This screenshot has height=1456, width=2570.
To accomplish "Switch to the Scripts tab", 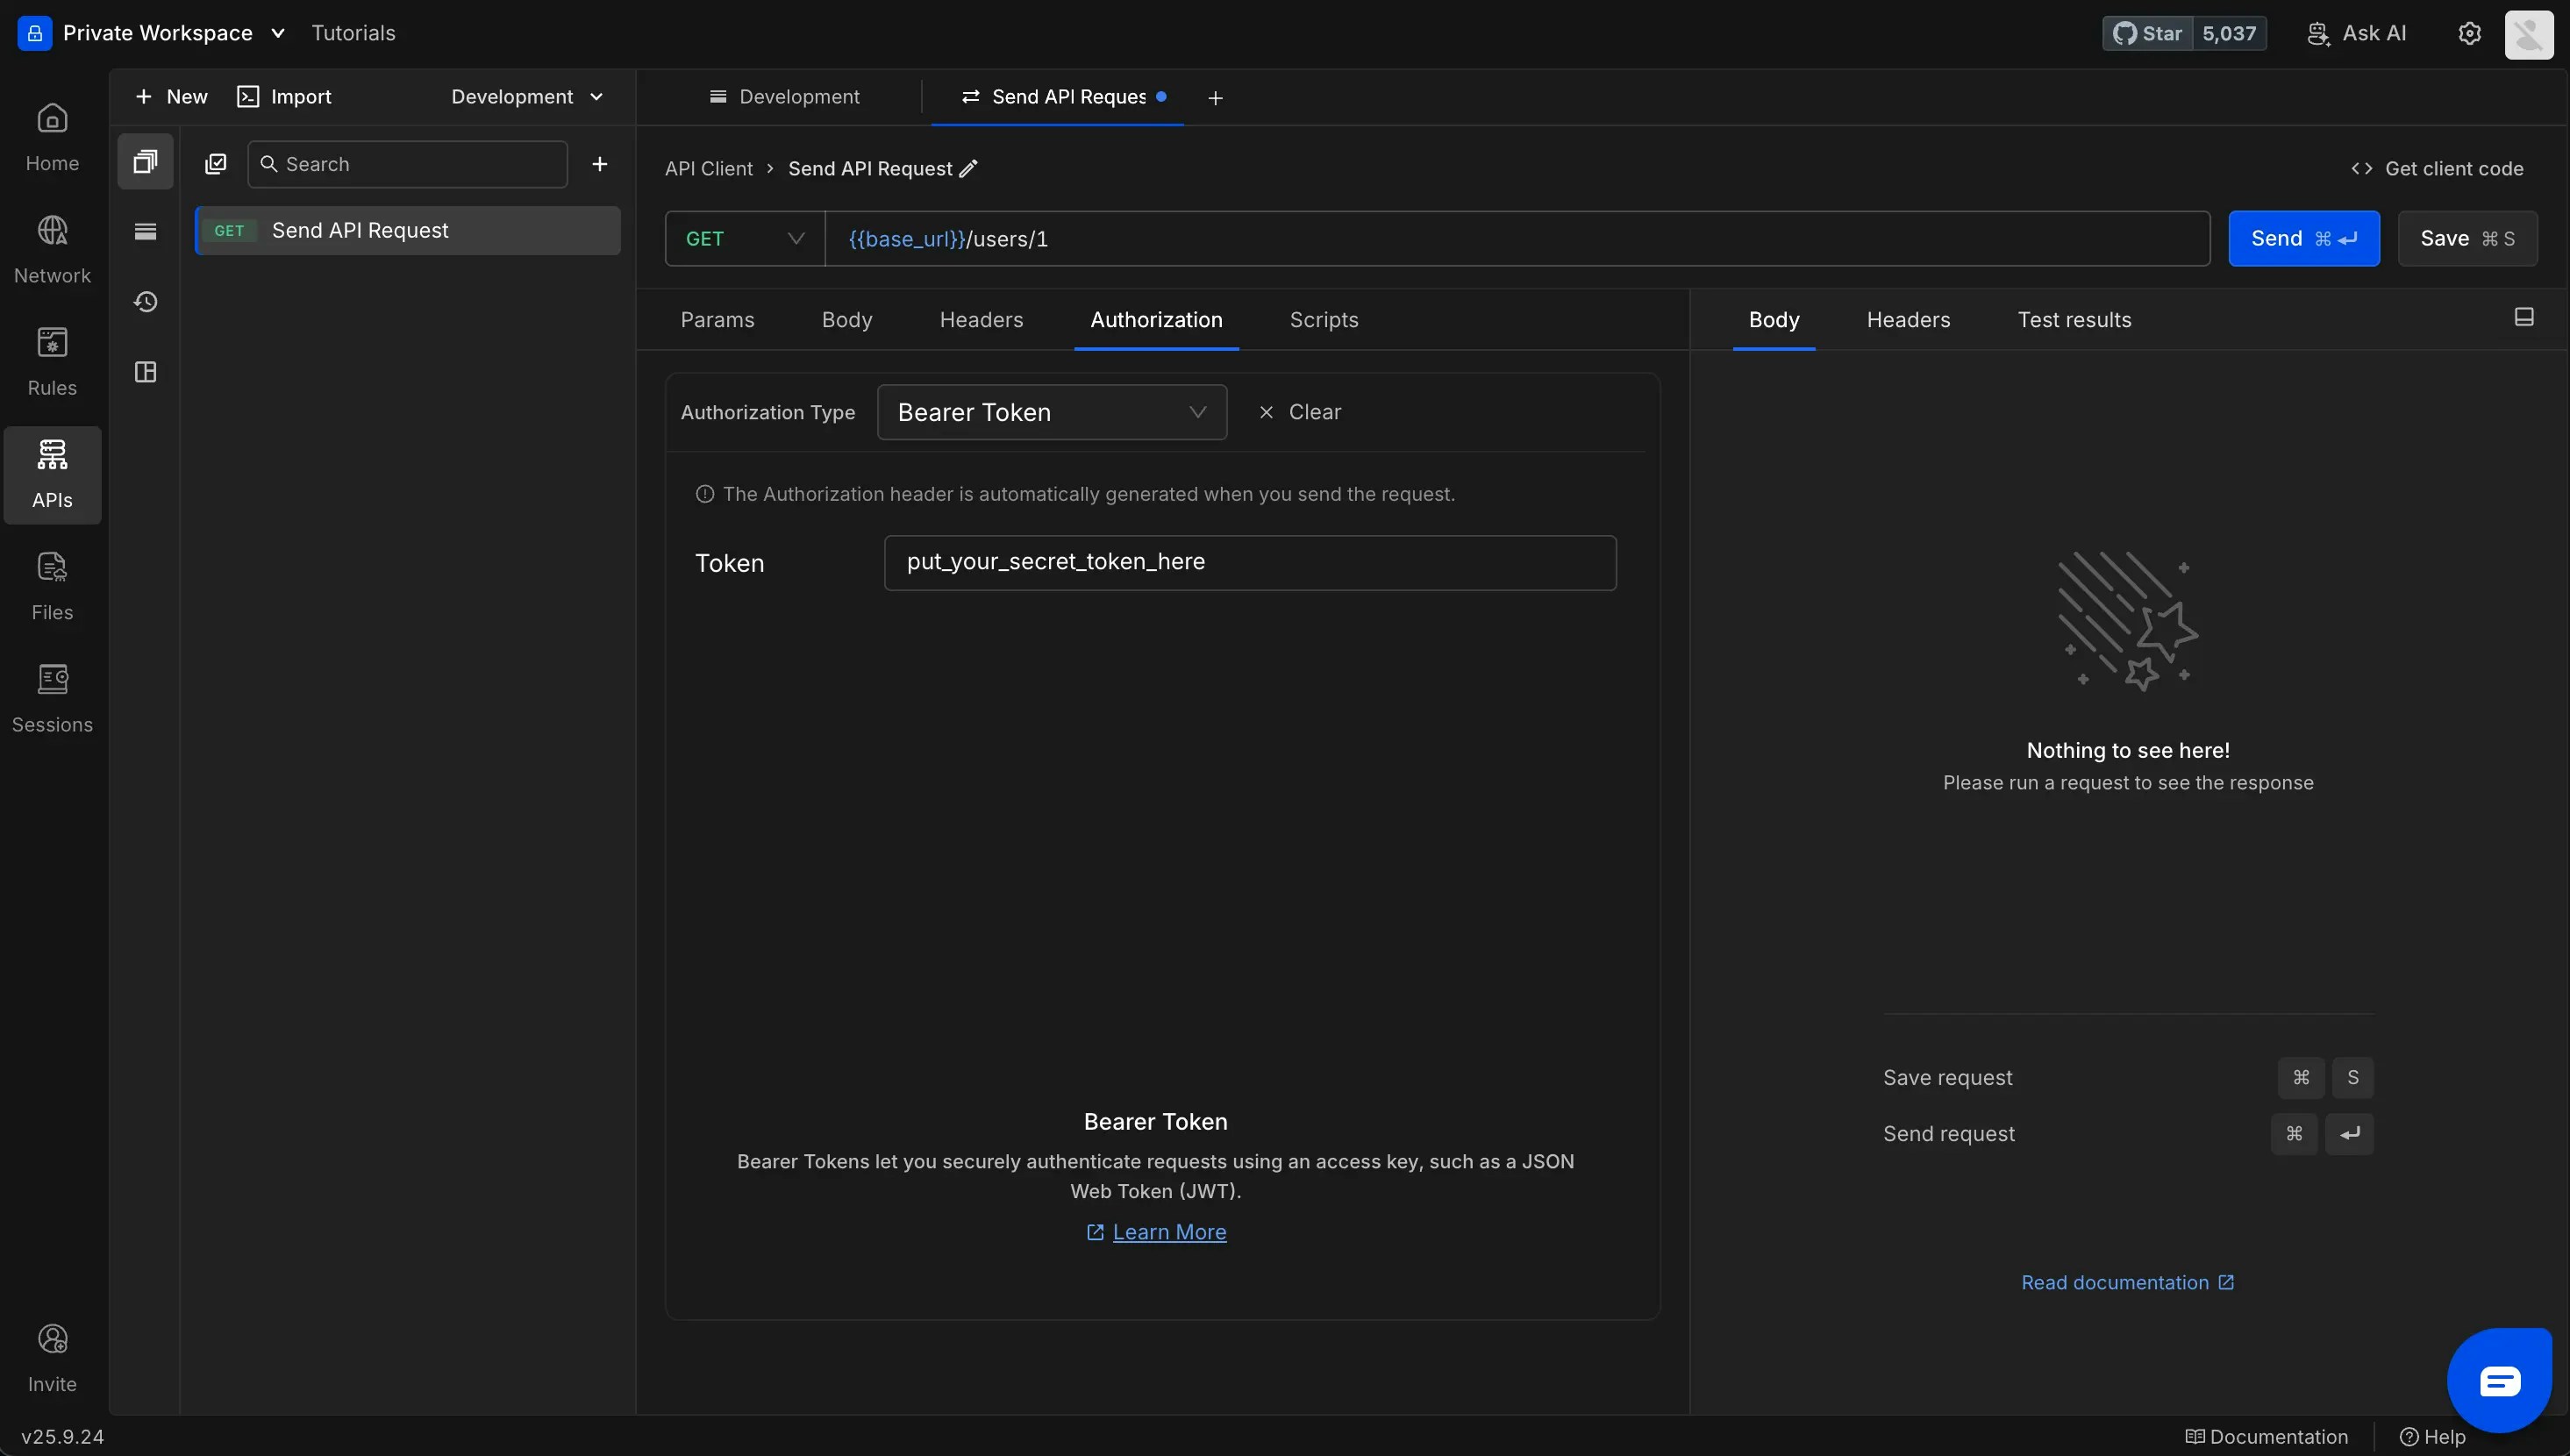I will click(1323, 320).
